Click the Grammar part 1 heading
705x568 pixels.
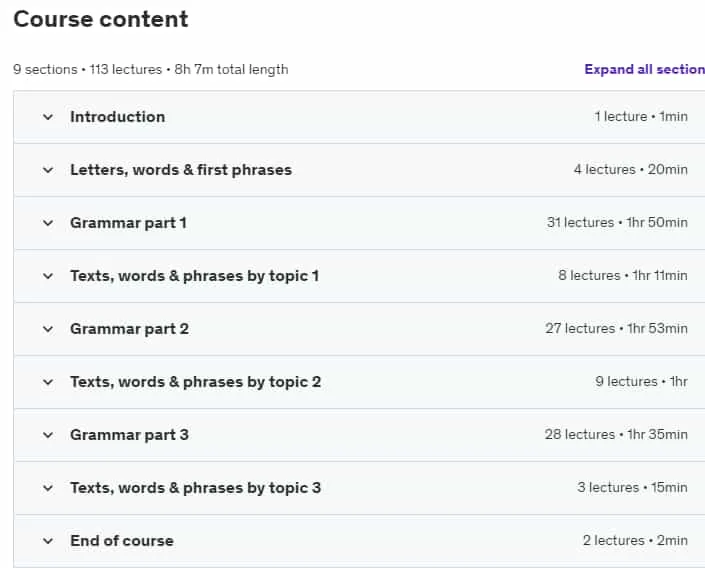click(128, 223)
